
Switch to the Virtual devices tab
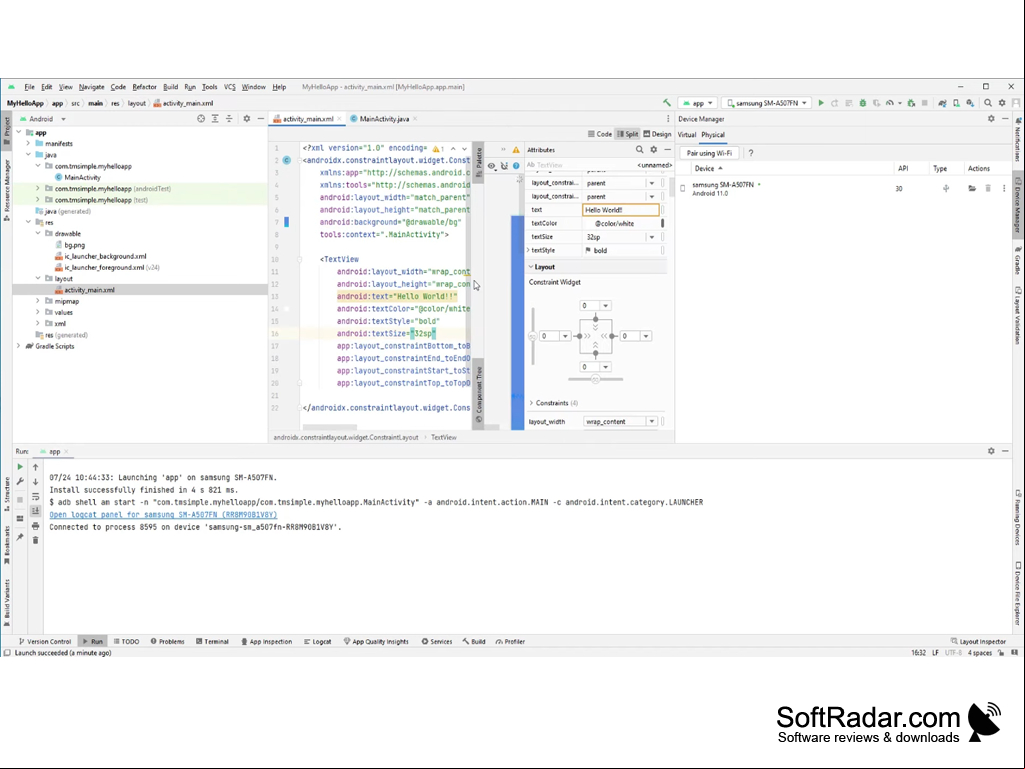686,135
